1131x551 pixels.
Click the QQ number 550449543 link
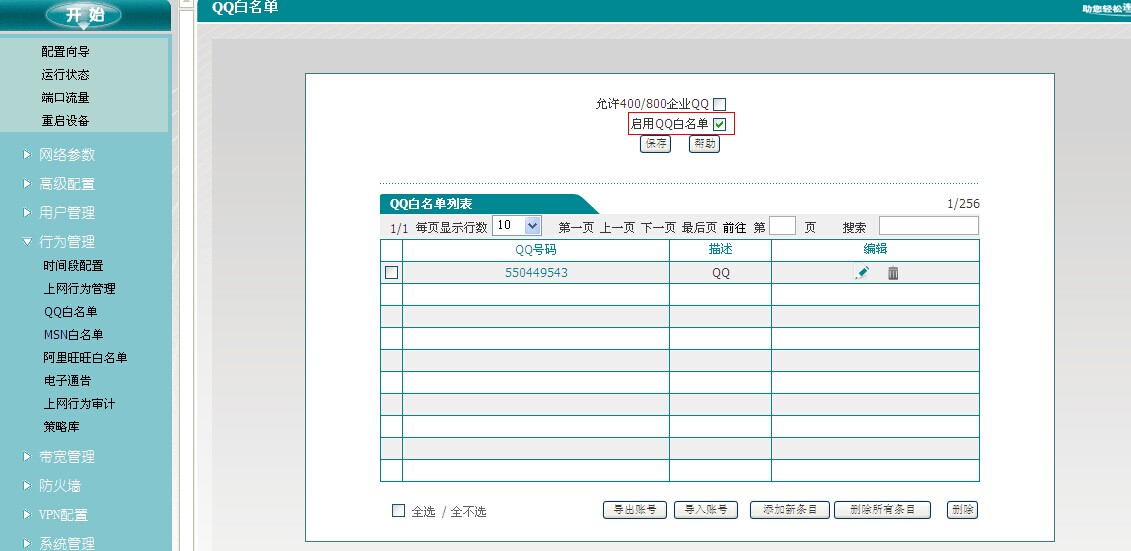[536, 273]
